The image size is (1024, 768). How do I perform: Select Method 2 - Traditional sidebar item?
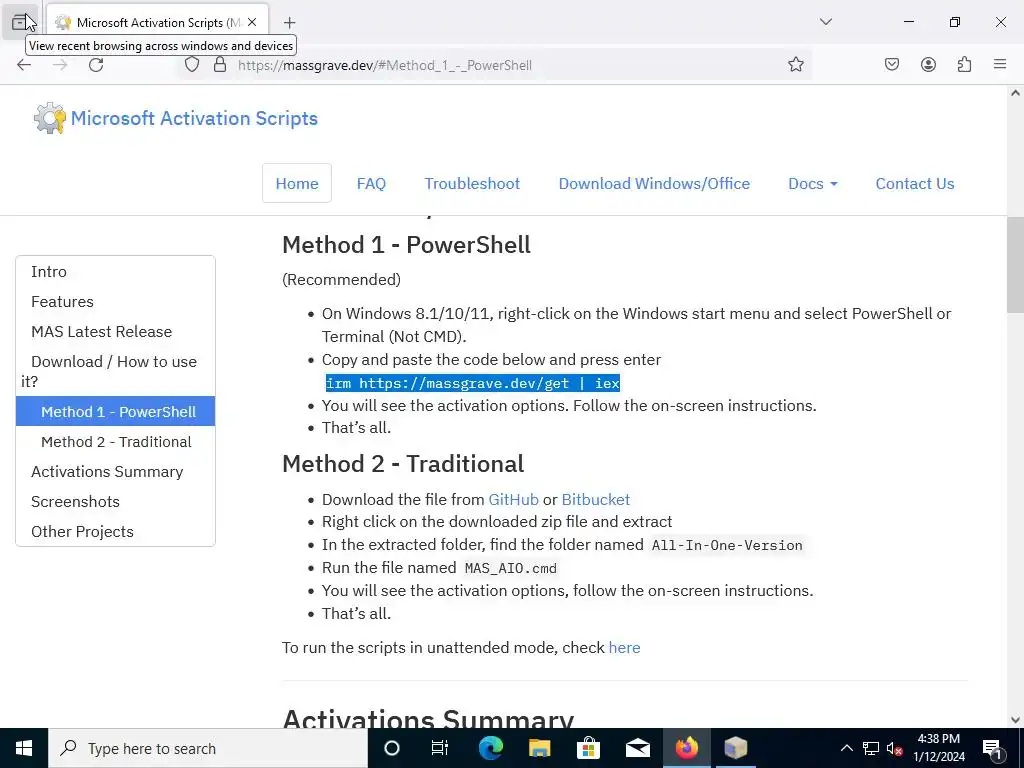click(x=116, y=441)
